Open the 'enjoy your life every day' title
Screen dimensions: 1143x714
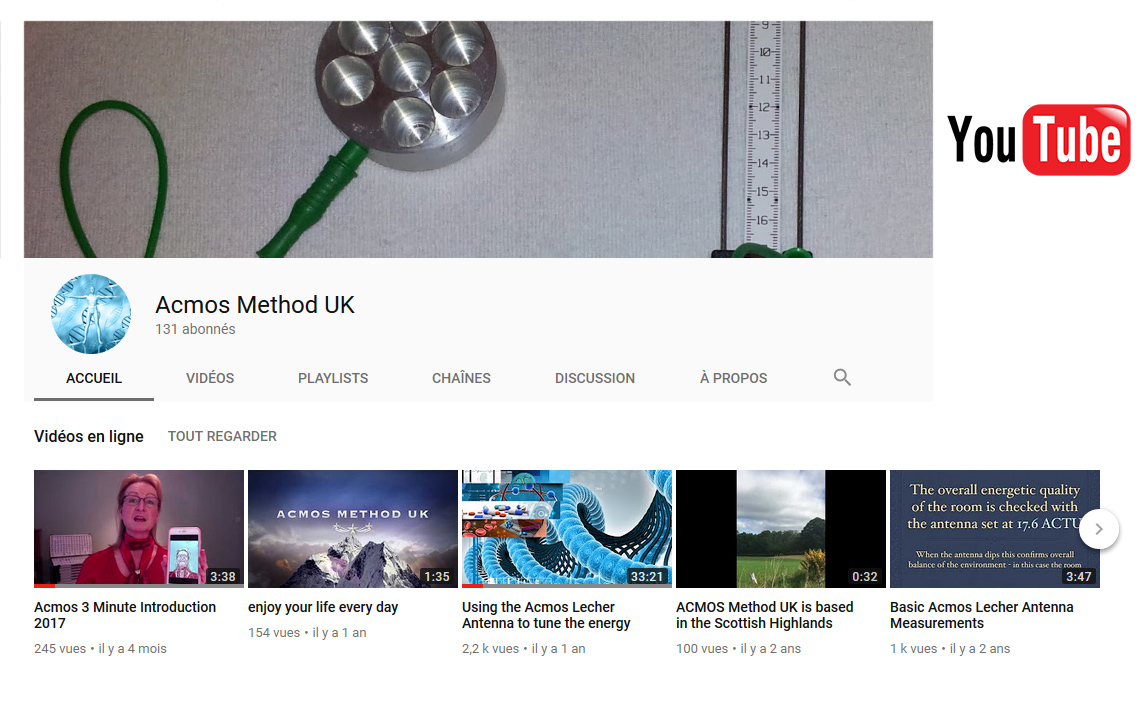click(323, 607)
